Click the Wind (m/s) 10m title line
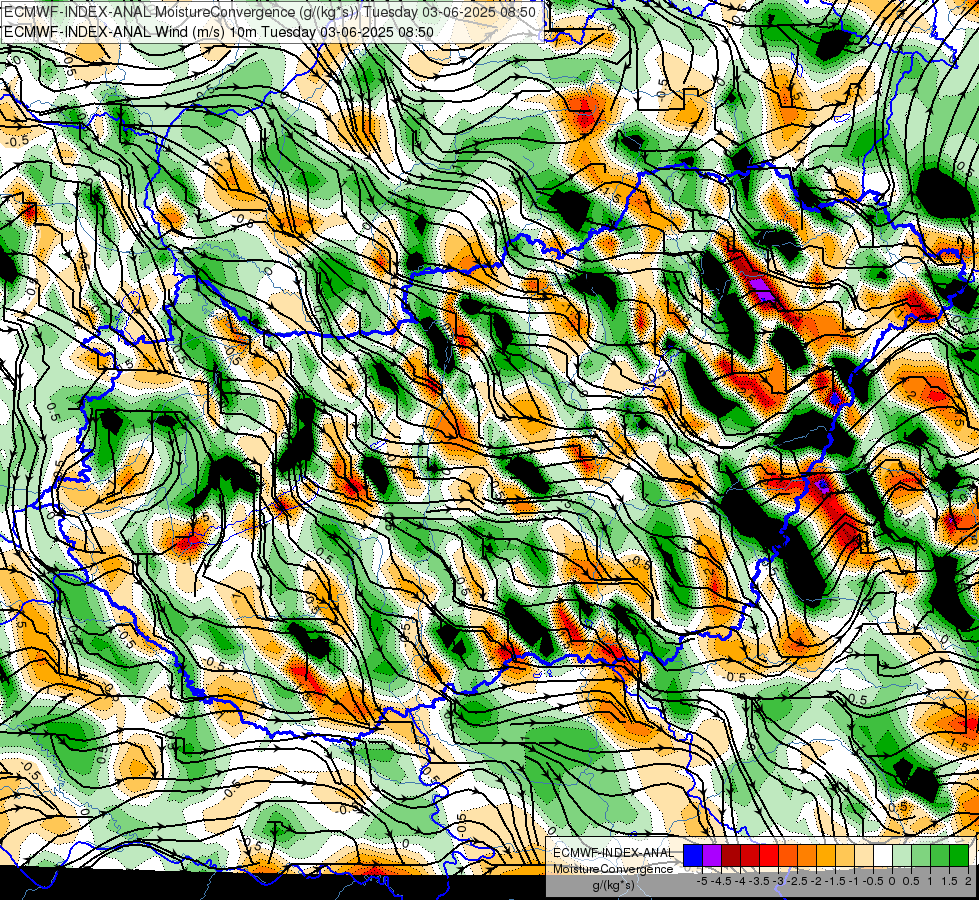The image size is (979, 900). click(219, 31)
